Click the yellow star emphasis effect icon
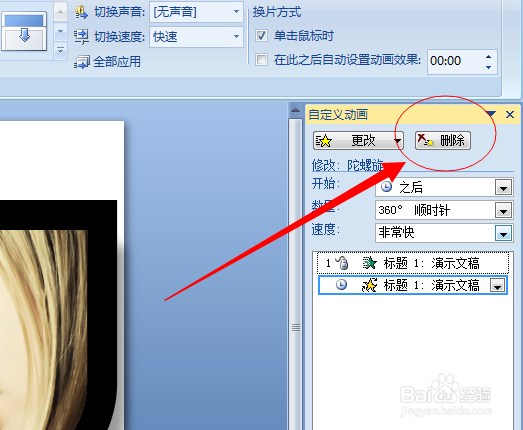This screenshot has height=430, width=523. [369, 285]
